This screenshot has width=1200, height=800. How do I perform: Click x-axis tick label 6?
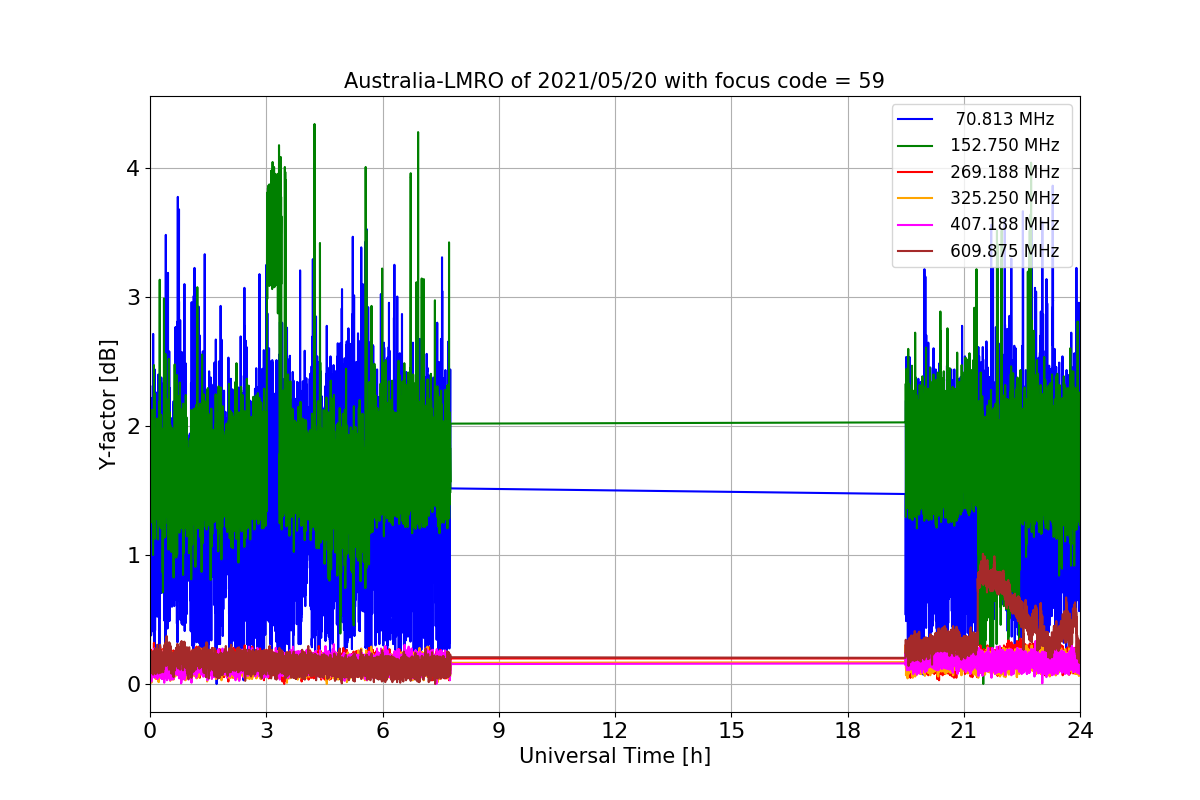382,731
